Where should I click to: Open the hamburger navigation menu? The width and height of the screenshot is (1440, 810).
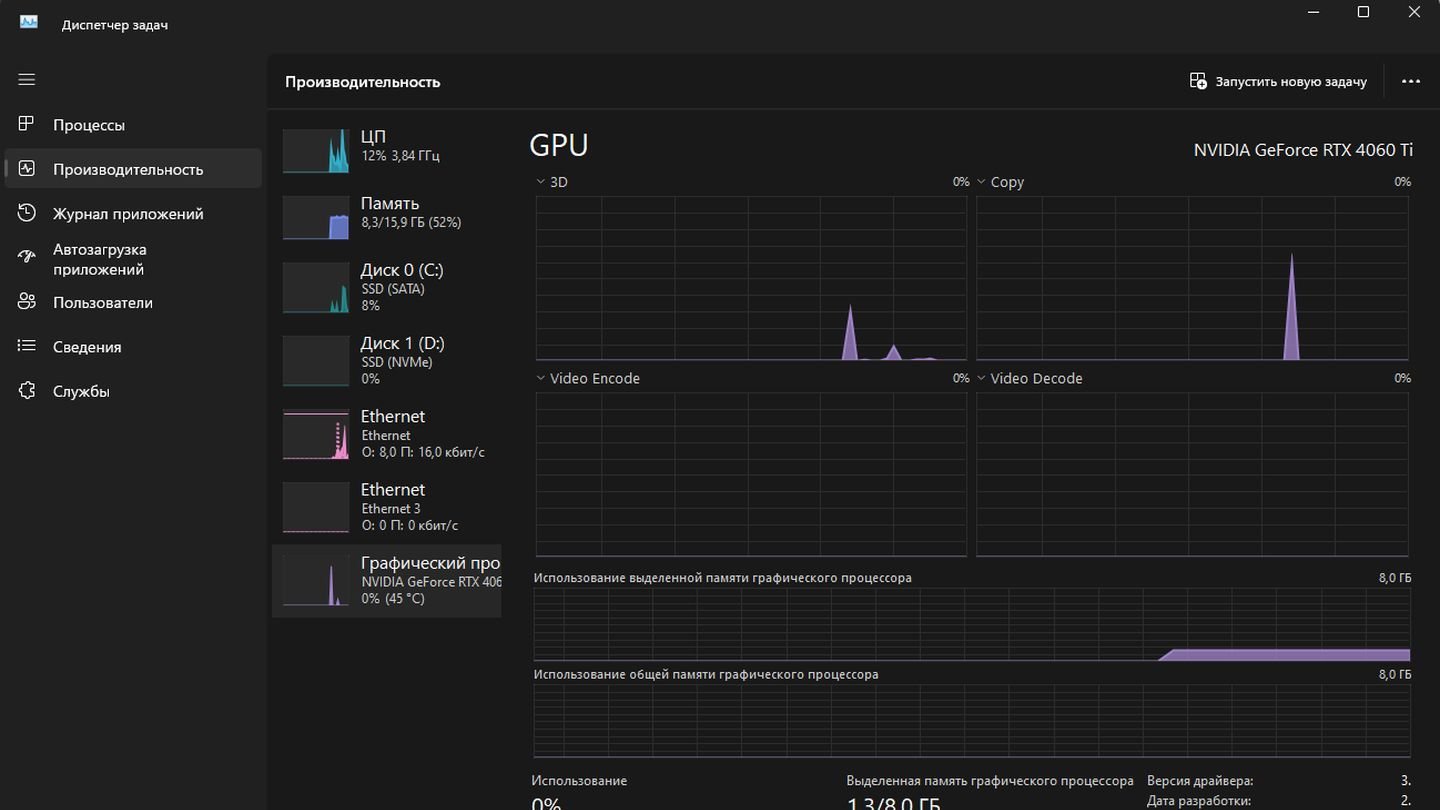click(x=27, y=80)
